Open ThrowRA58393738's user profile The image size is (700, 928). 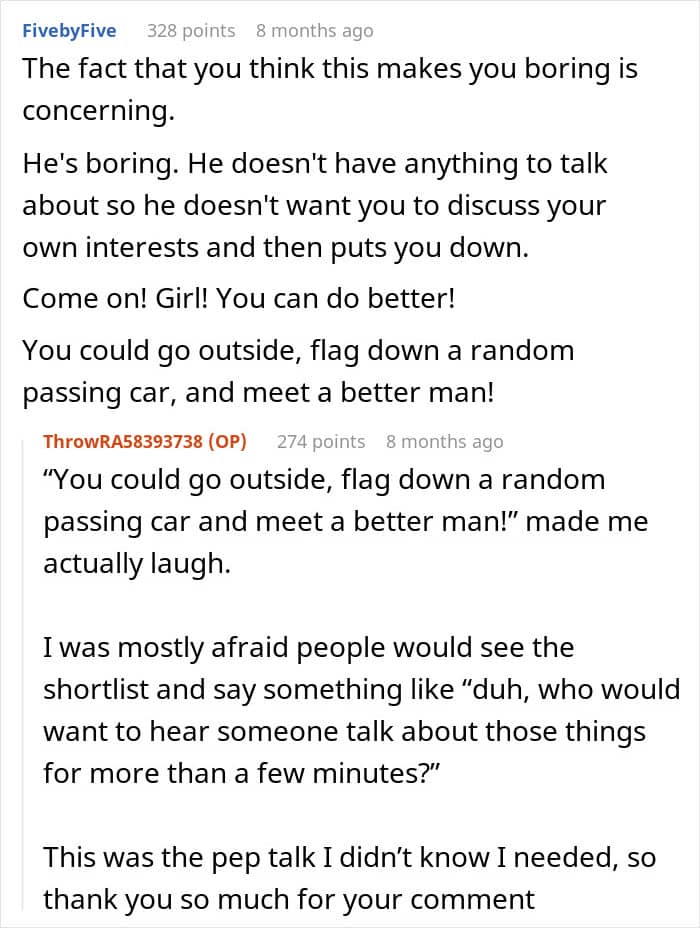[x=122, y=442]
